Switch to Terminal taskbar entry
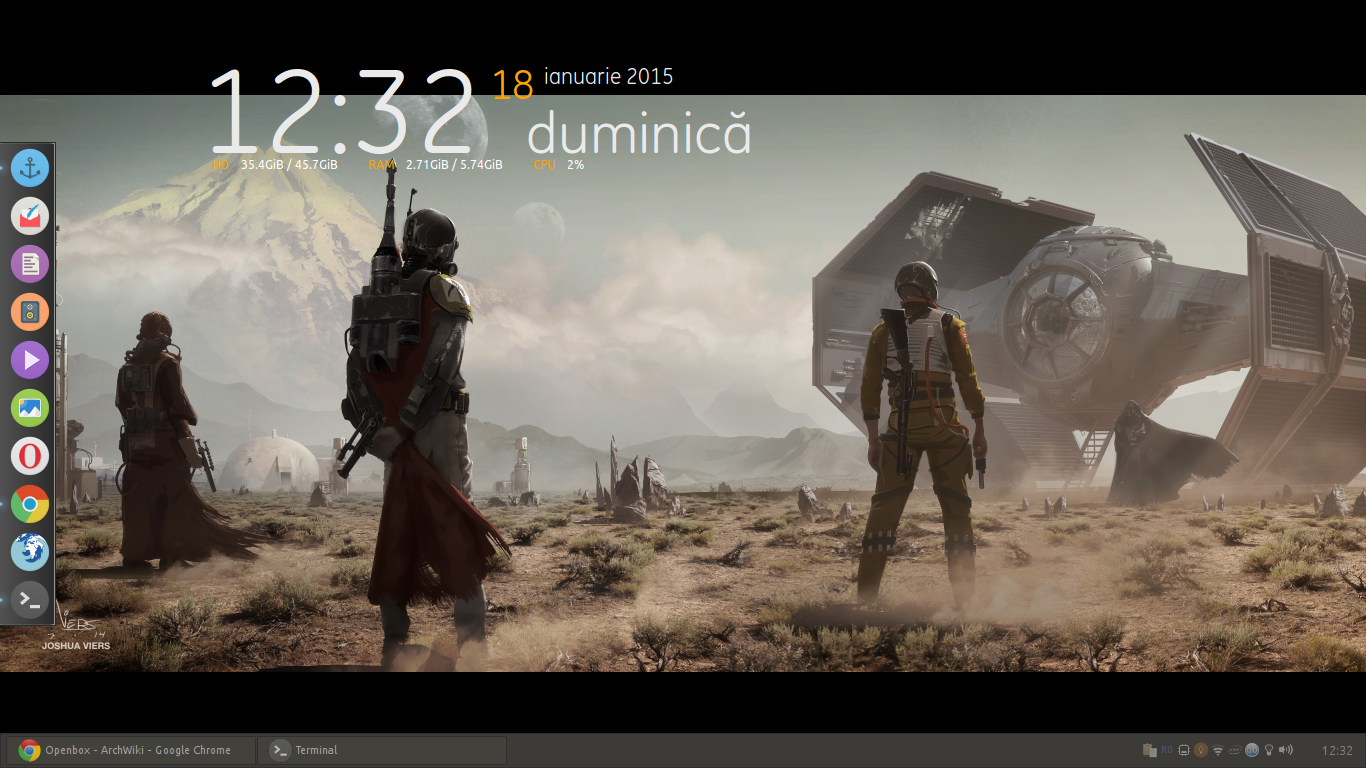Image resolution: width=1366 pixels, height=768 pixels. 382,750
